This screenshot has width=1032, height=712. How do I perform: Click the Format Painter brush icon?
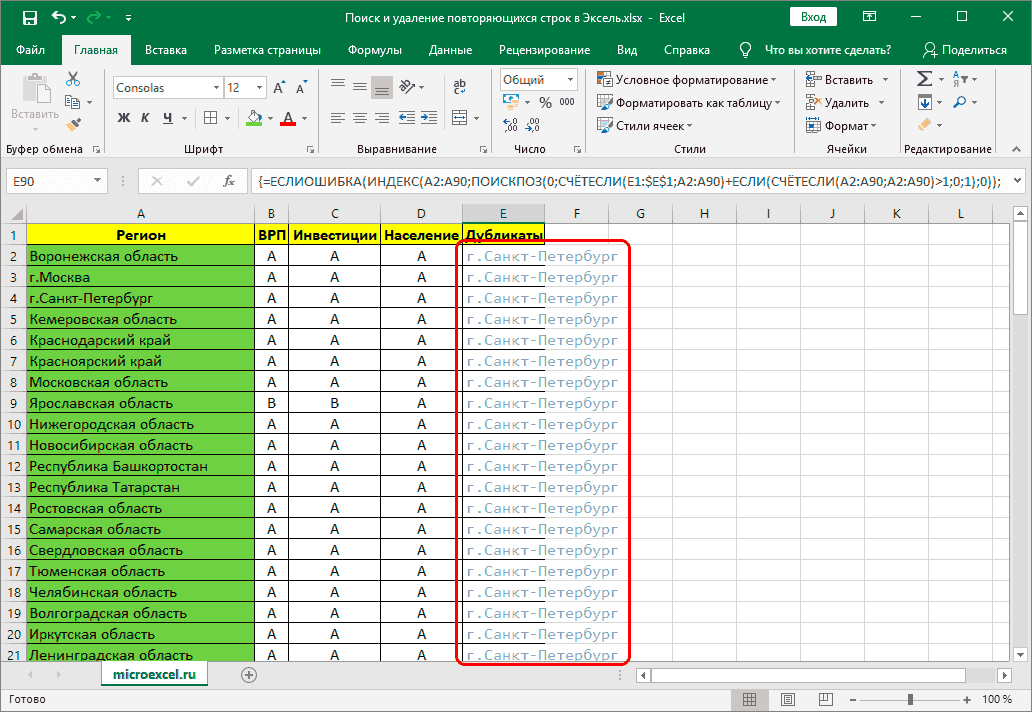(x=73, y=124)
